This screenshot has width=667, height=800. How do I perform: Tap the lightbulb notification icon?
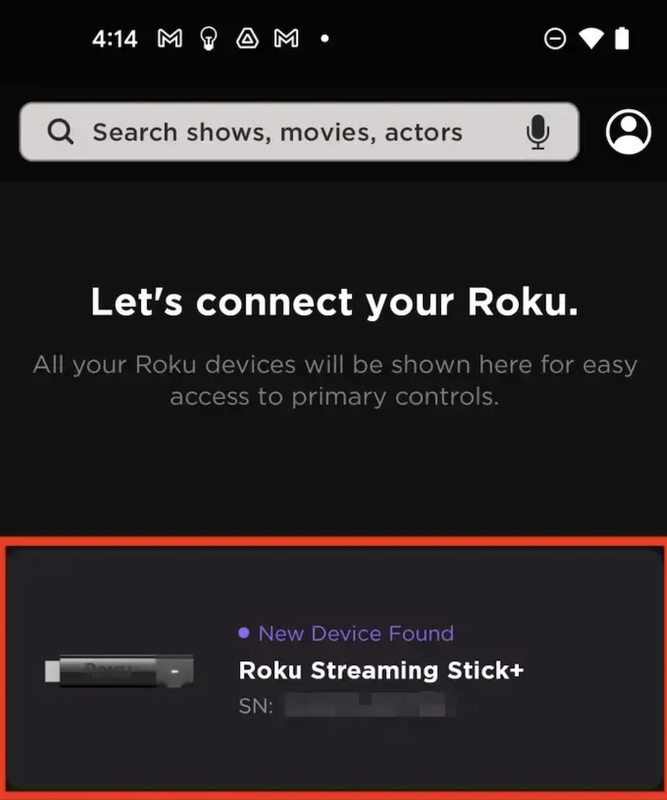point(208,39)
